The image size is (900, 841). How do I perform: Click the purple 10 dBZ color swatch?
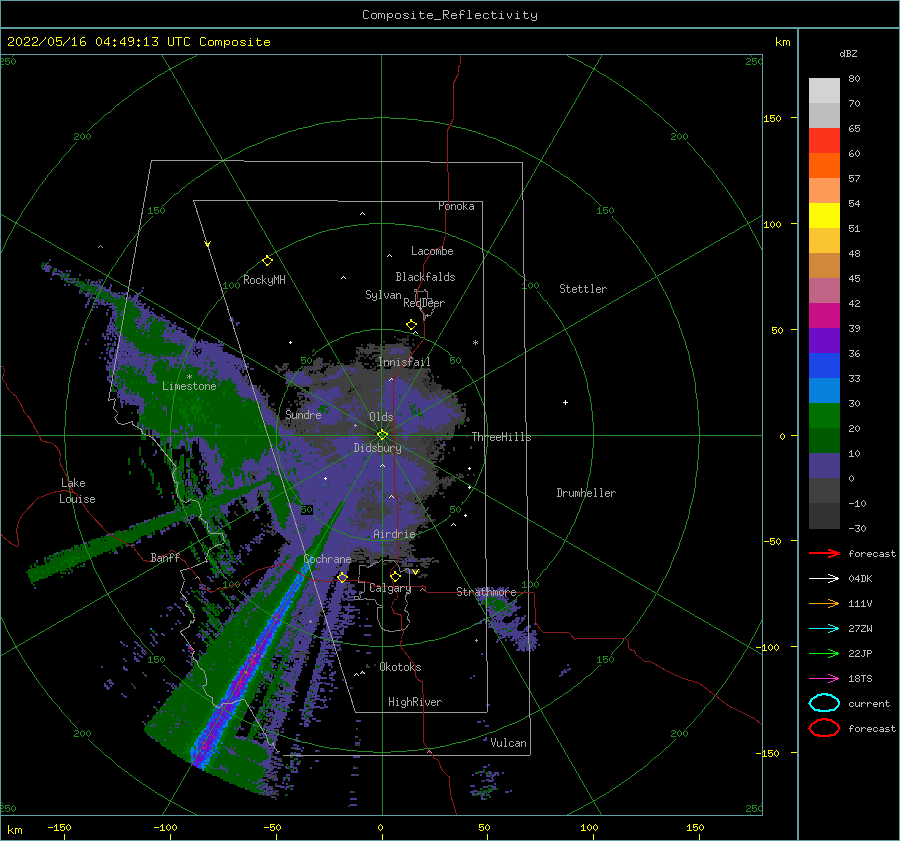(824, 466)
